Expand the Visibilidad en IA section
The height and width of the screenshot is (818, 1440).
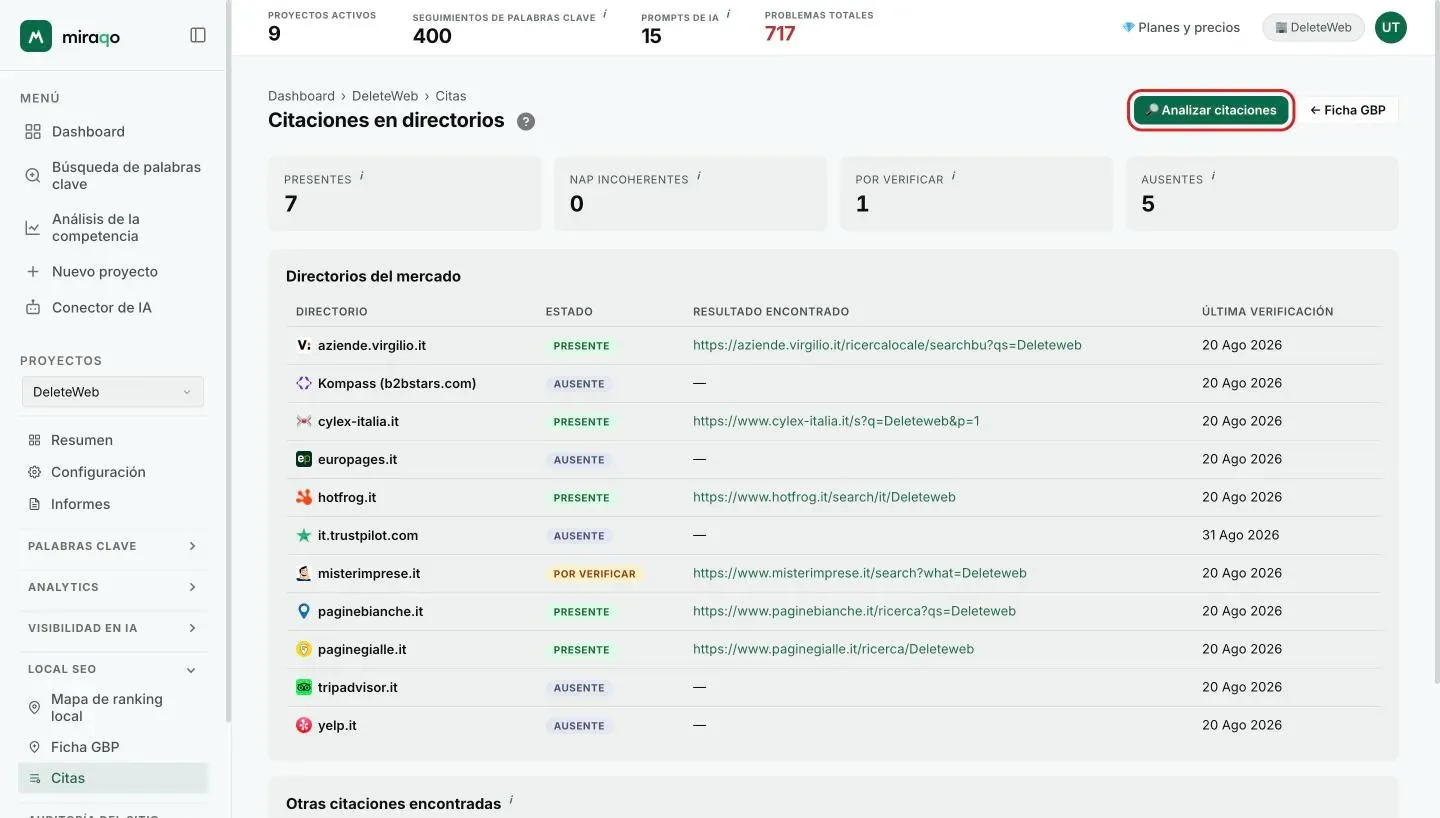113,628
